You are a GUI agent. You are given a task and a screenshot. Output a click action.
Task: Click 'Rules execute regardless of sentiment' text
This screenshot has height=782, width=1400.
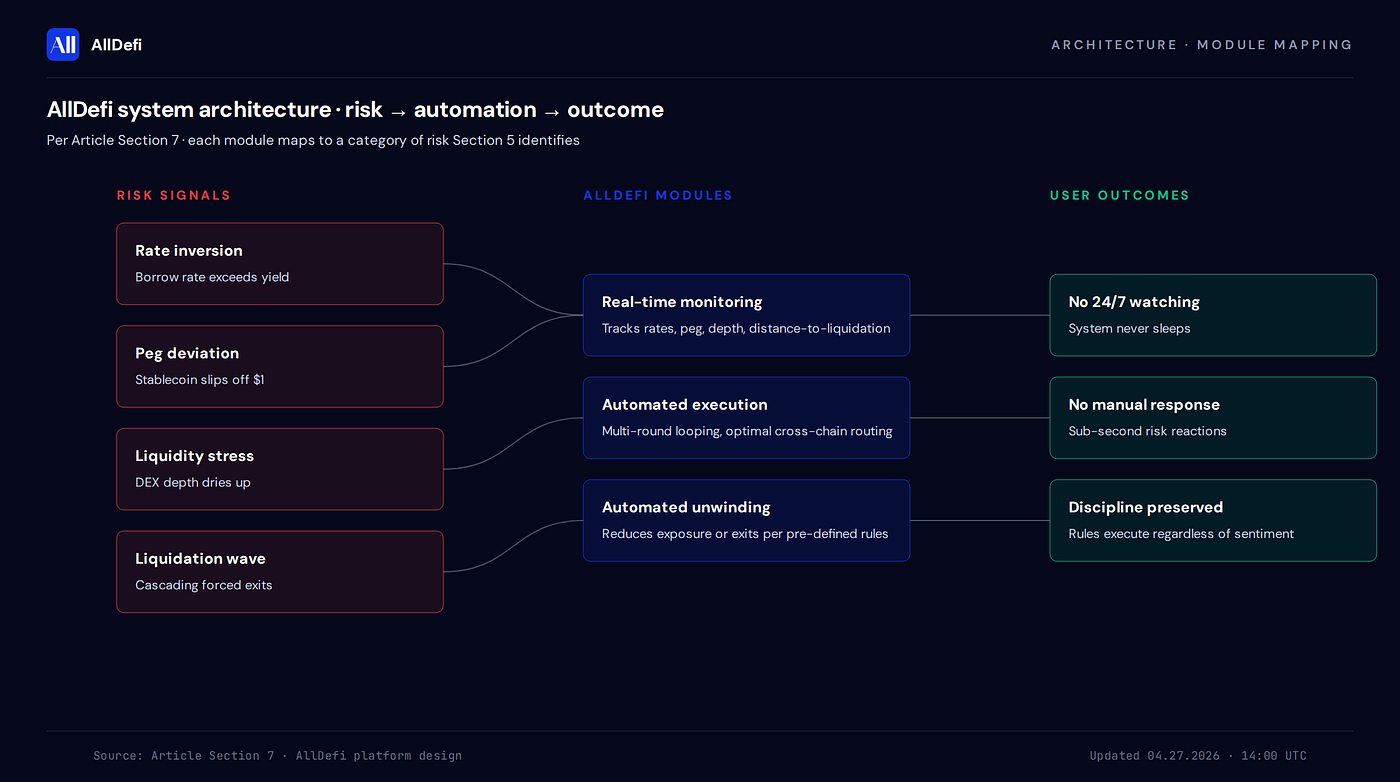[1181, 534]
